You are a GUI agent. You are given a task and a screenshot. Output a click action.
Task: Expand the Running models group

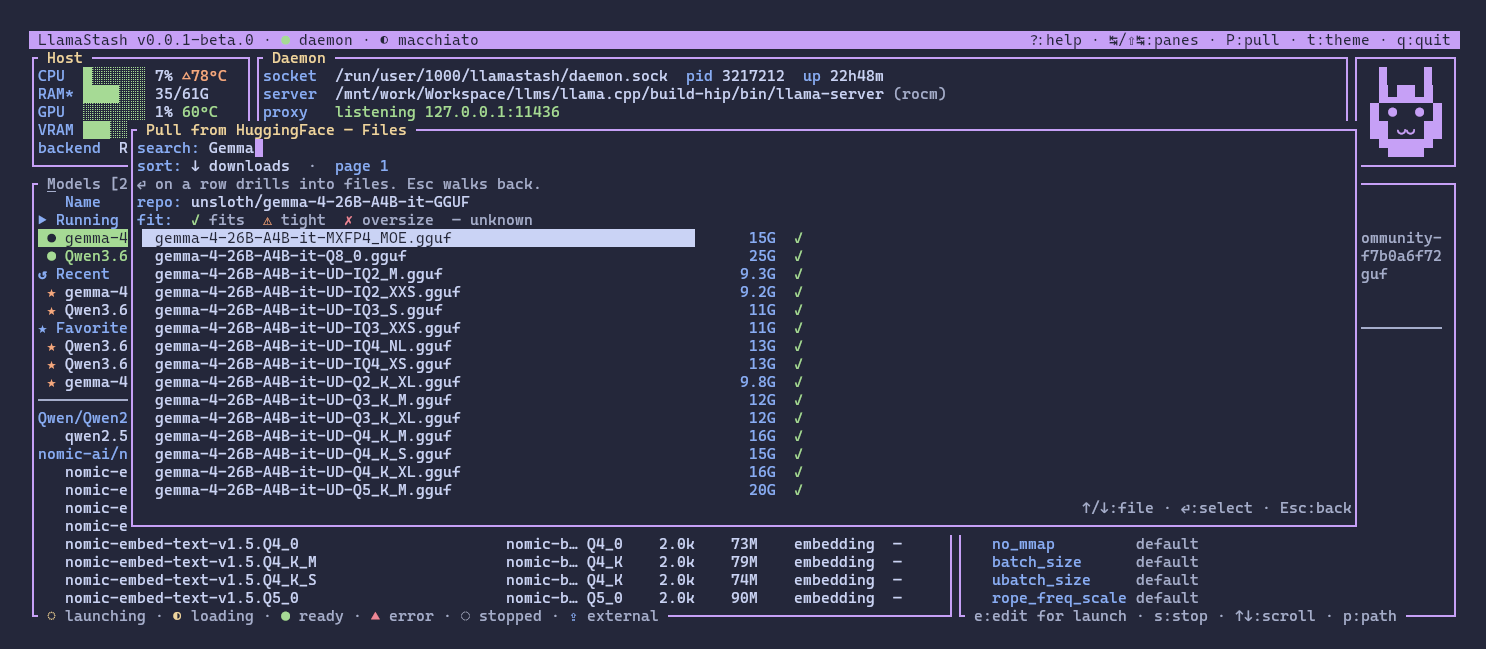coord(78,220)
